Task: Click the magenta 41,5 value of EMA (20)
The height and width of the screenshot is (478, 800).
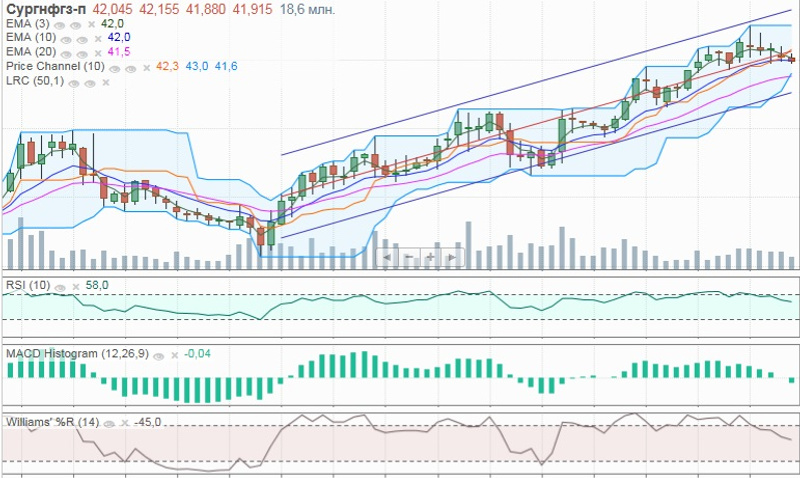Action: (119, 52)
